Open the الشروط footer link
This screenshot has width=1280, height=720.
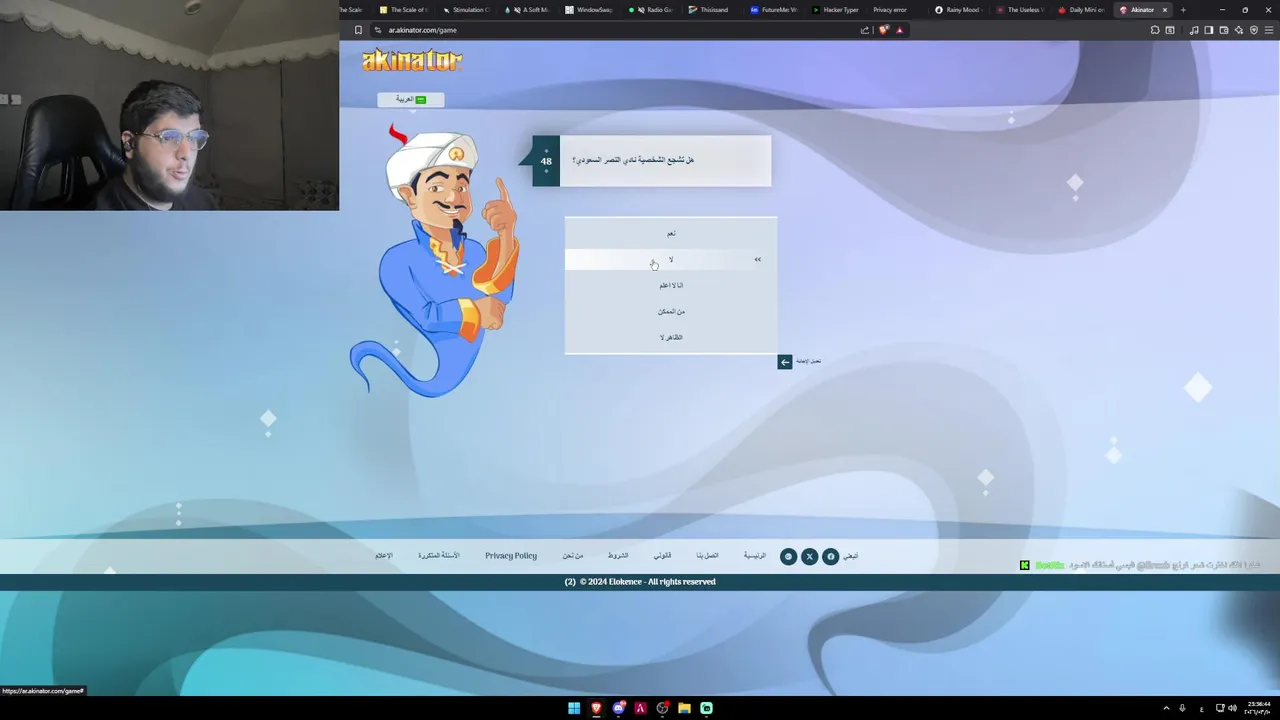click(x=618, y=556)
